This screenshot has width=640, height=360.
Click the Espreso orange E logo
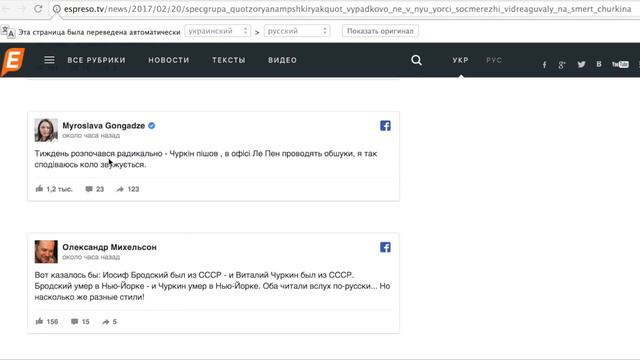(x=13, y=61)
